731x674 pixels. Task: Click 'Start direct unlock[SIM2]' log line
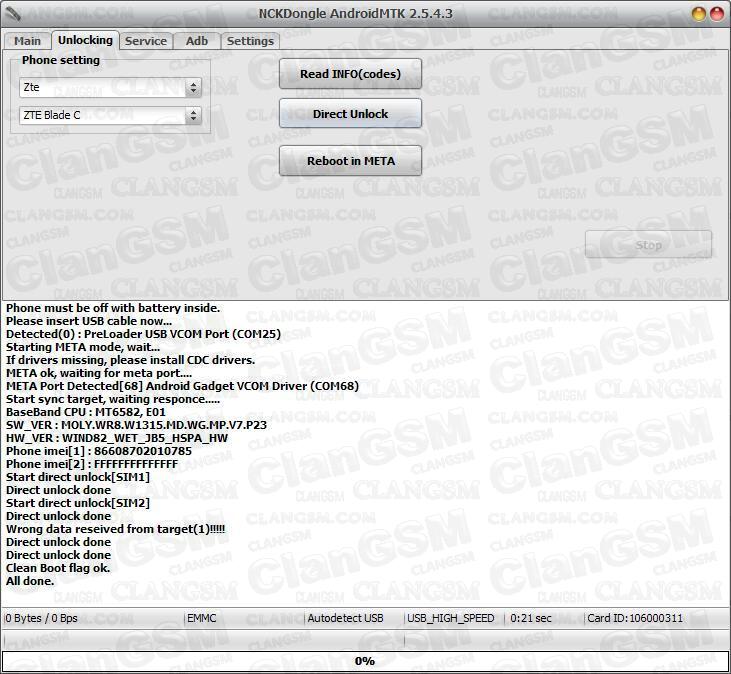pyautogui.click(x=78, y=503)
